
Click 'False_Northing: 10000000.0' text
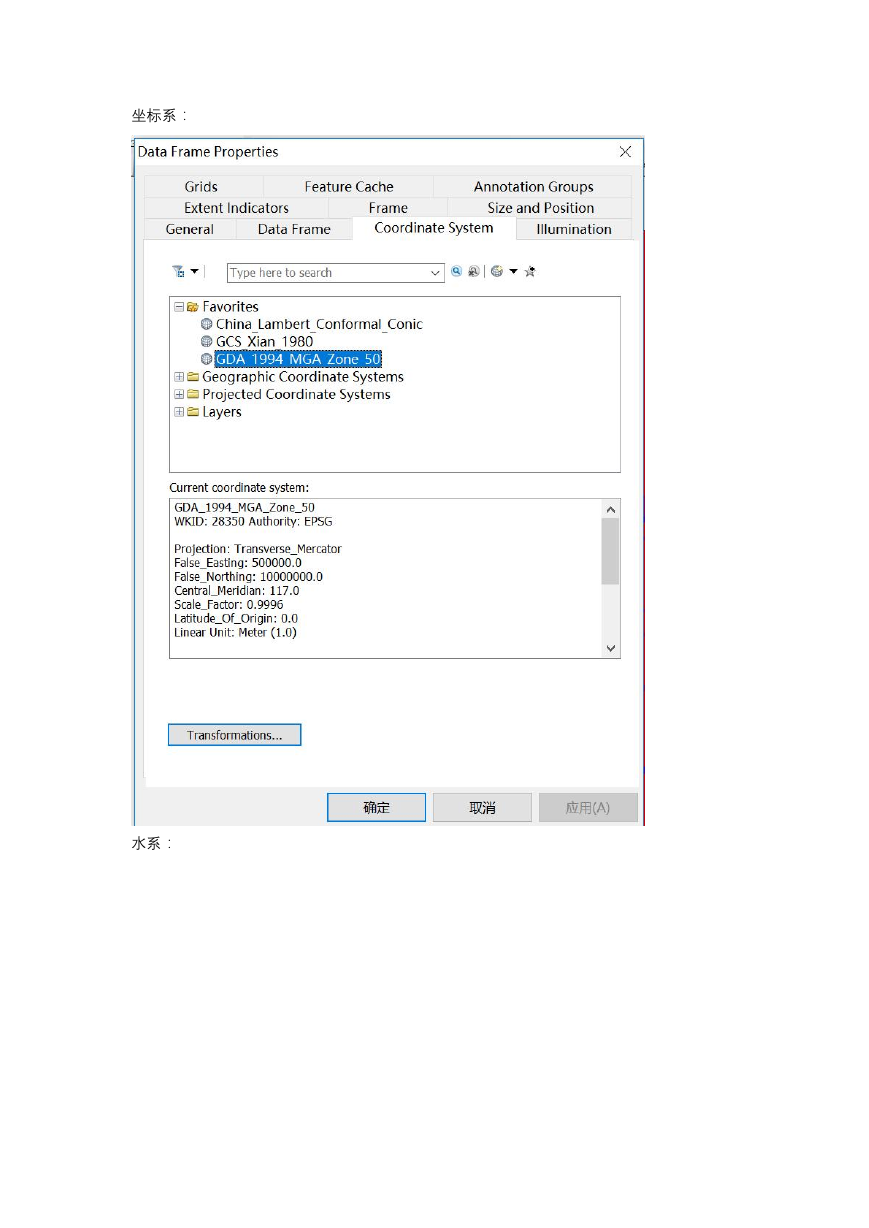pyautogui.click(x=248, y=577)
